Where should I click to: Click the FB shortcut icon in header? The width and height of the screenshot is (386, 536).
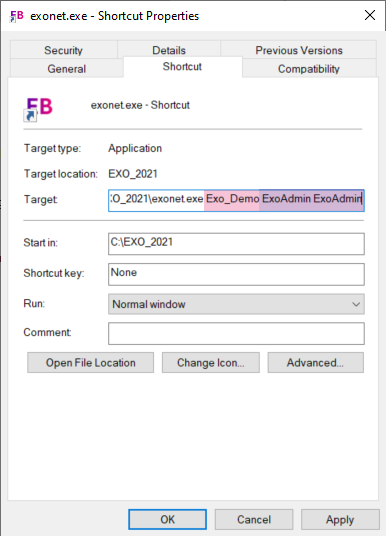pos(38,109)
